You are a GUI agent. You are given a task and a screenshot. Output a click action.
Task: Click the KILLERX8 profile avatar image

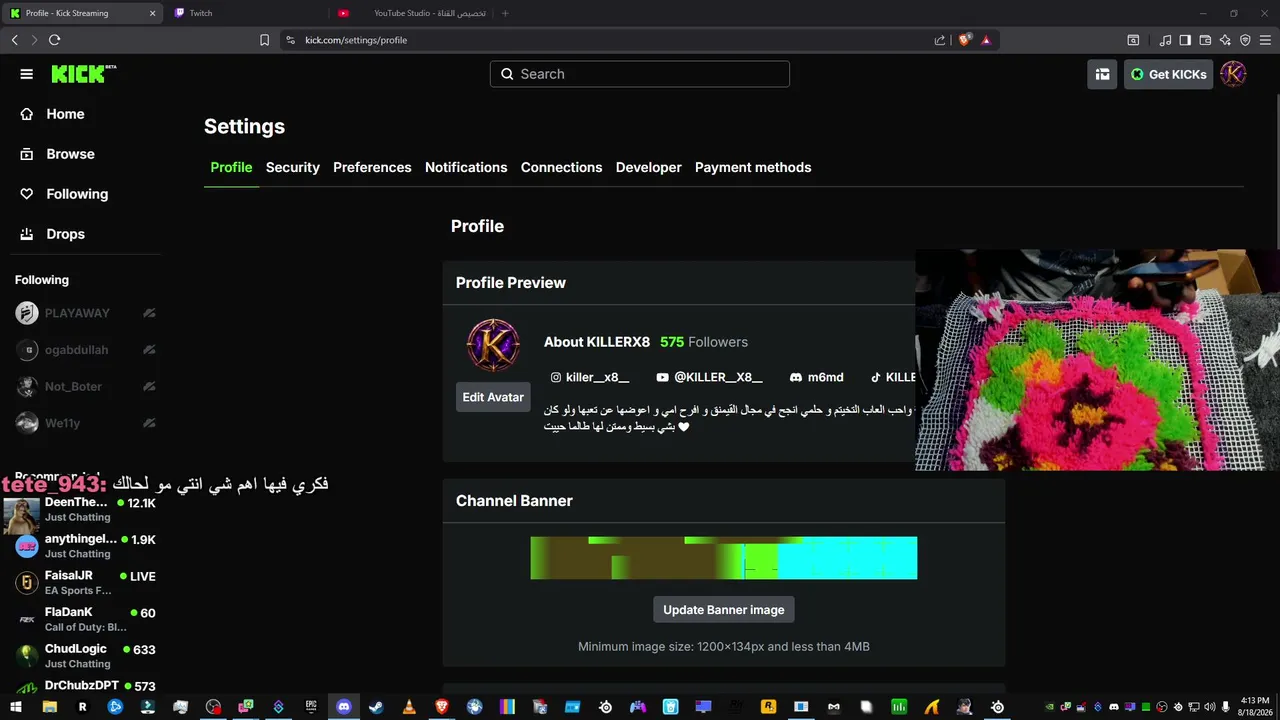(493, 345)
